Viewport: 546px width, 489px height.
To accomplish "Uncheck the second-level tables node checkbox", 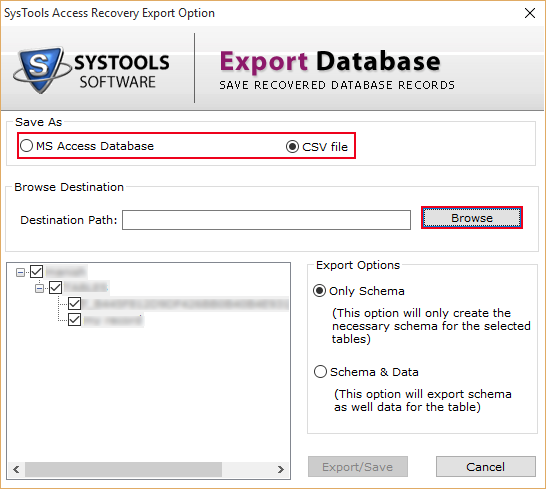I will pos(56,288).
